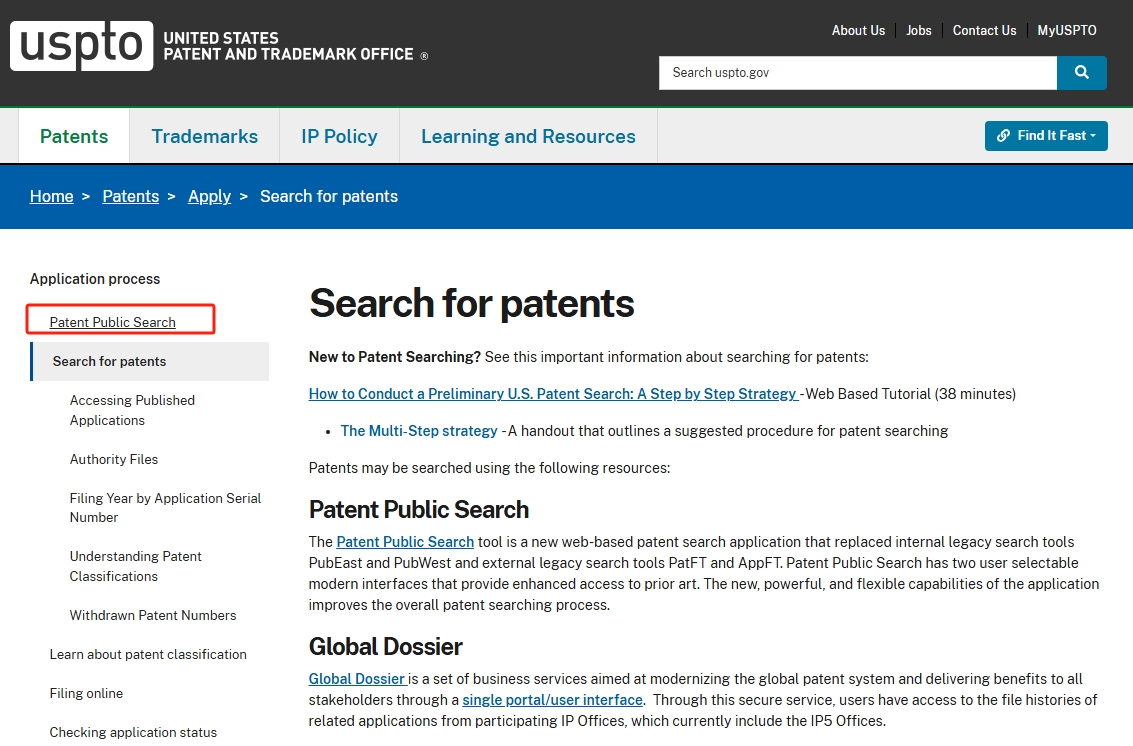
Task: Click the USPTO logo in header
Action: tap(82, 46)
